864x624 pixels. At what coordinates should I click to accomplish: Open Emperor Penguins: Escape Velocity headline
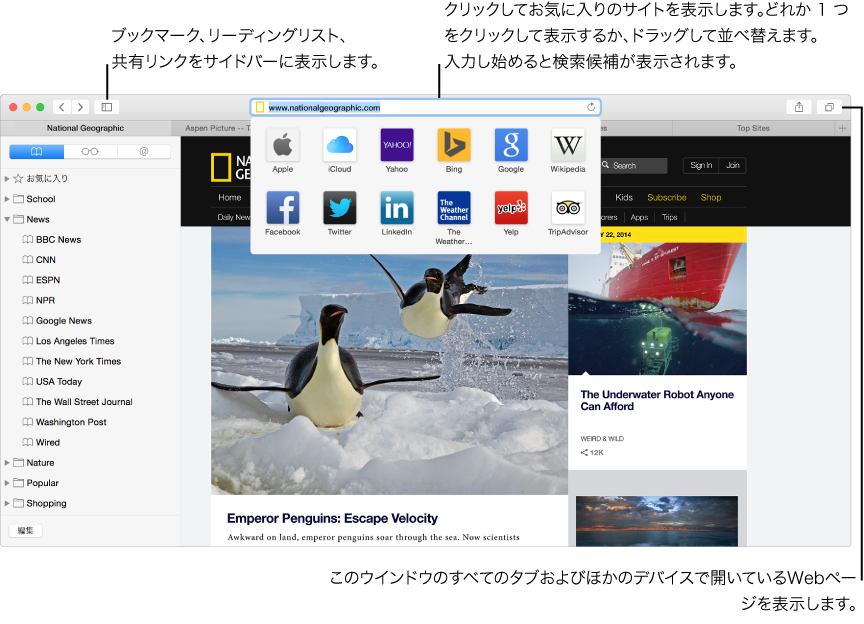pyautogui.click(x=332, y=518)
